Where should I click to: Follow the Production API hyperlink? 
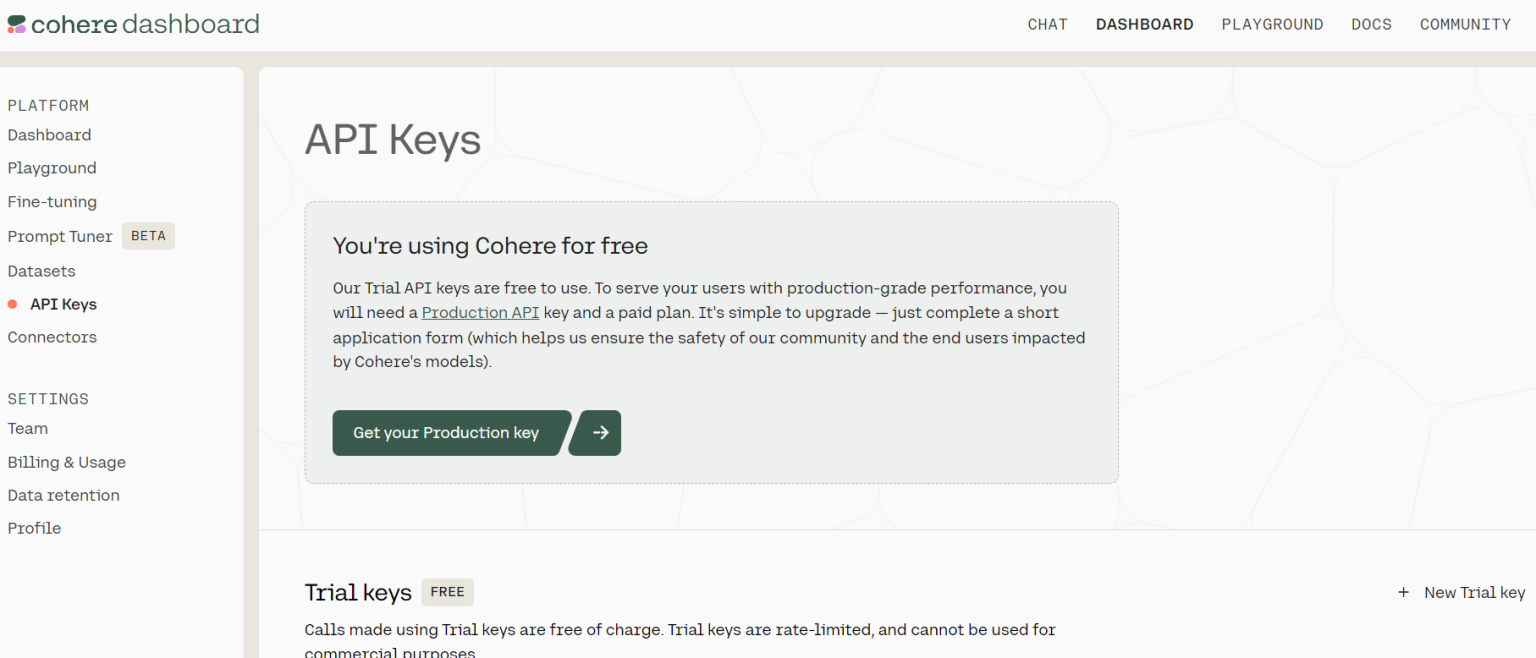pos(480,313)
